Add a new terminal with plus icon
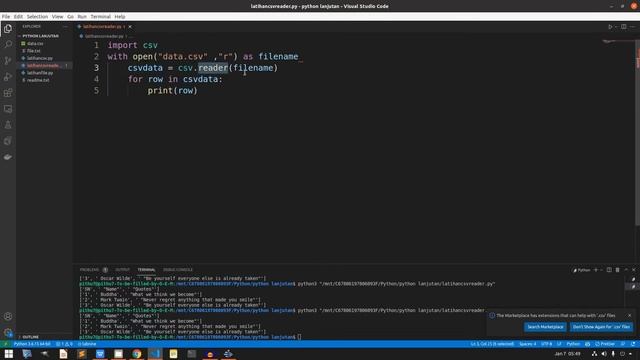The width and height of the screenshot is (640, 360). 596,270
